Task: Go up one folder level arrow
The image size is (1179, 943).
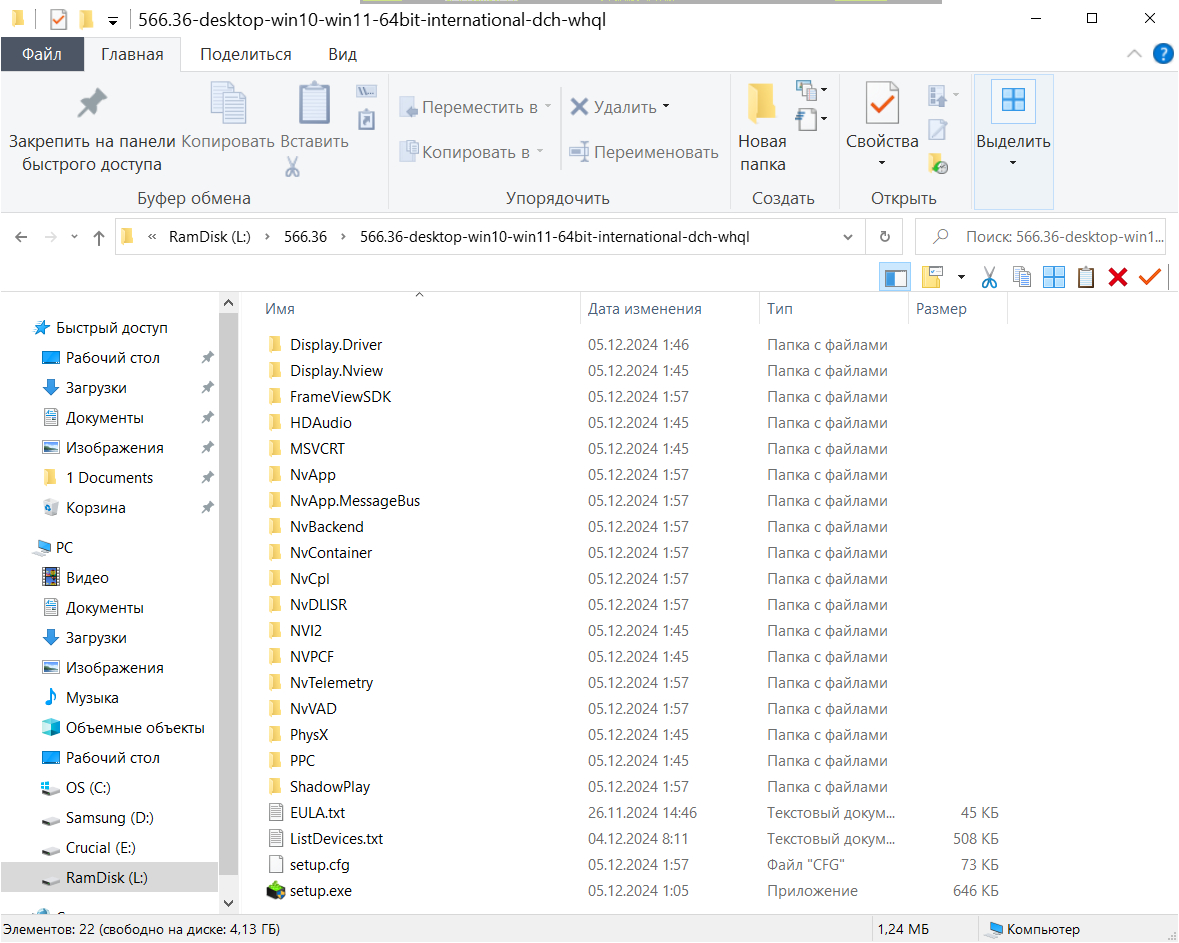Action: pos(99,238)
